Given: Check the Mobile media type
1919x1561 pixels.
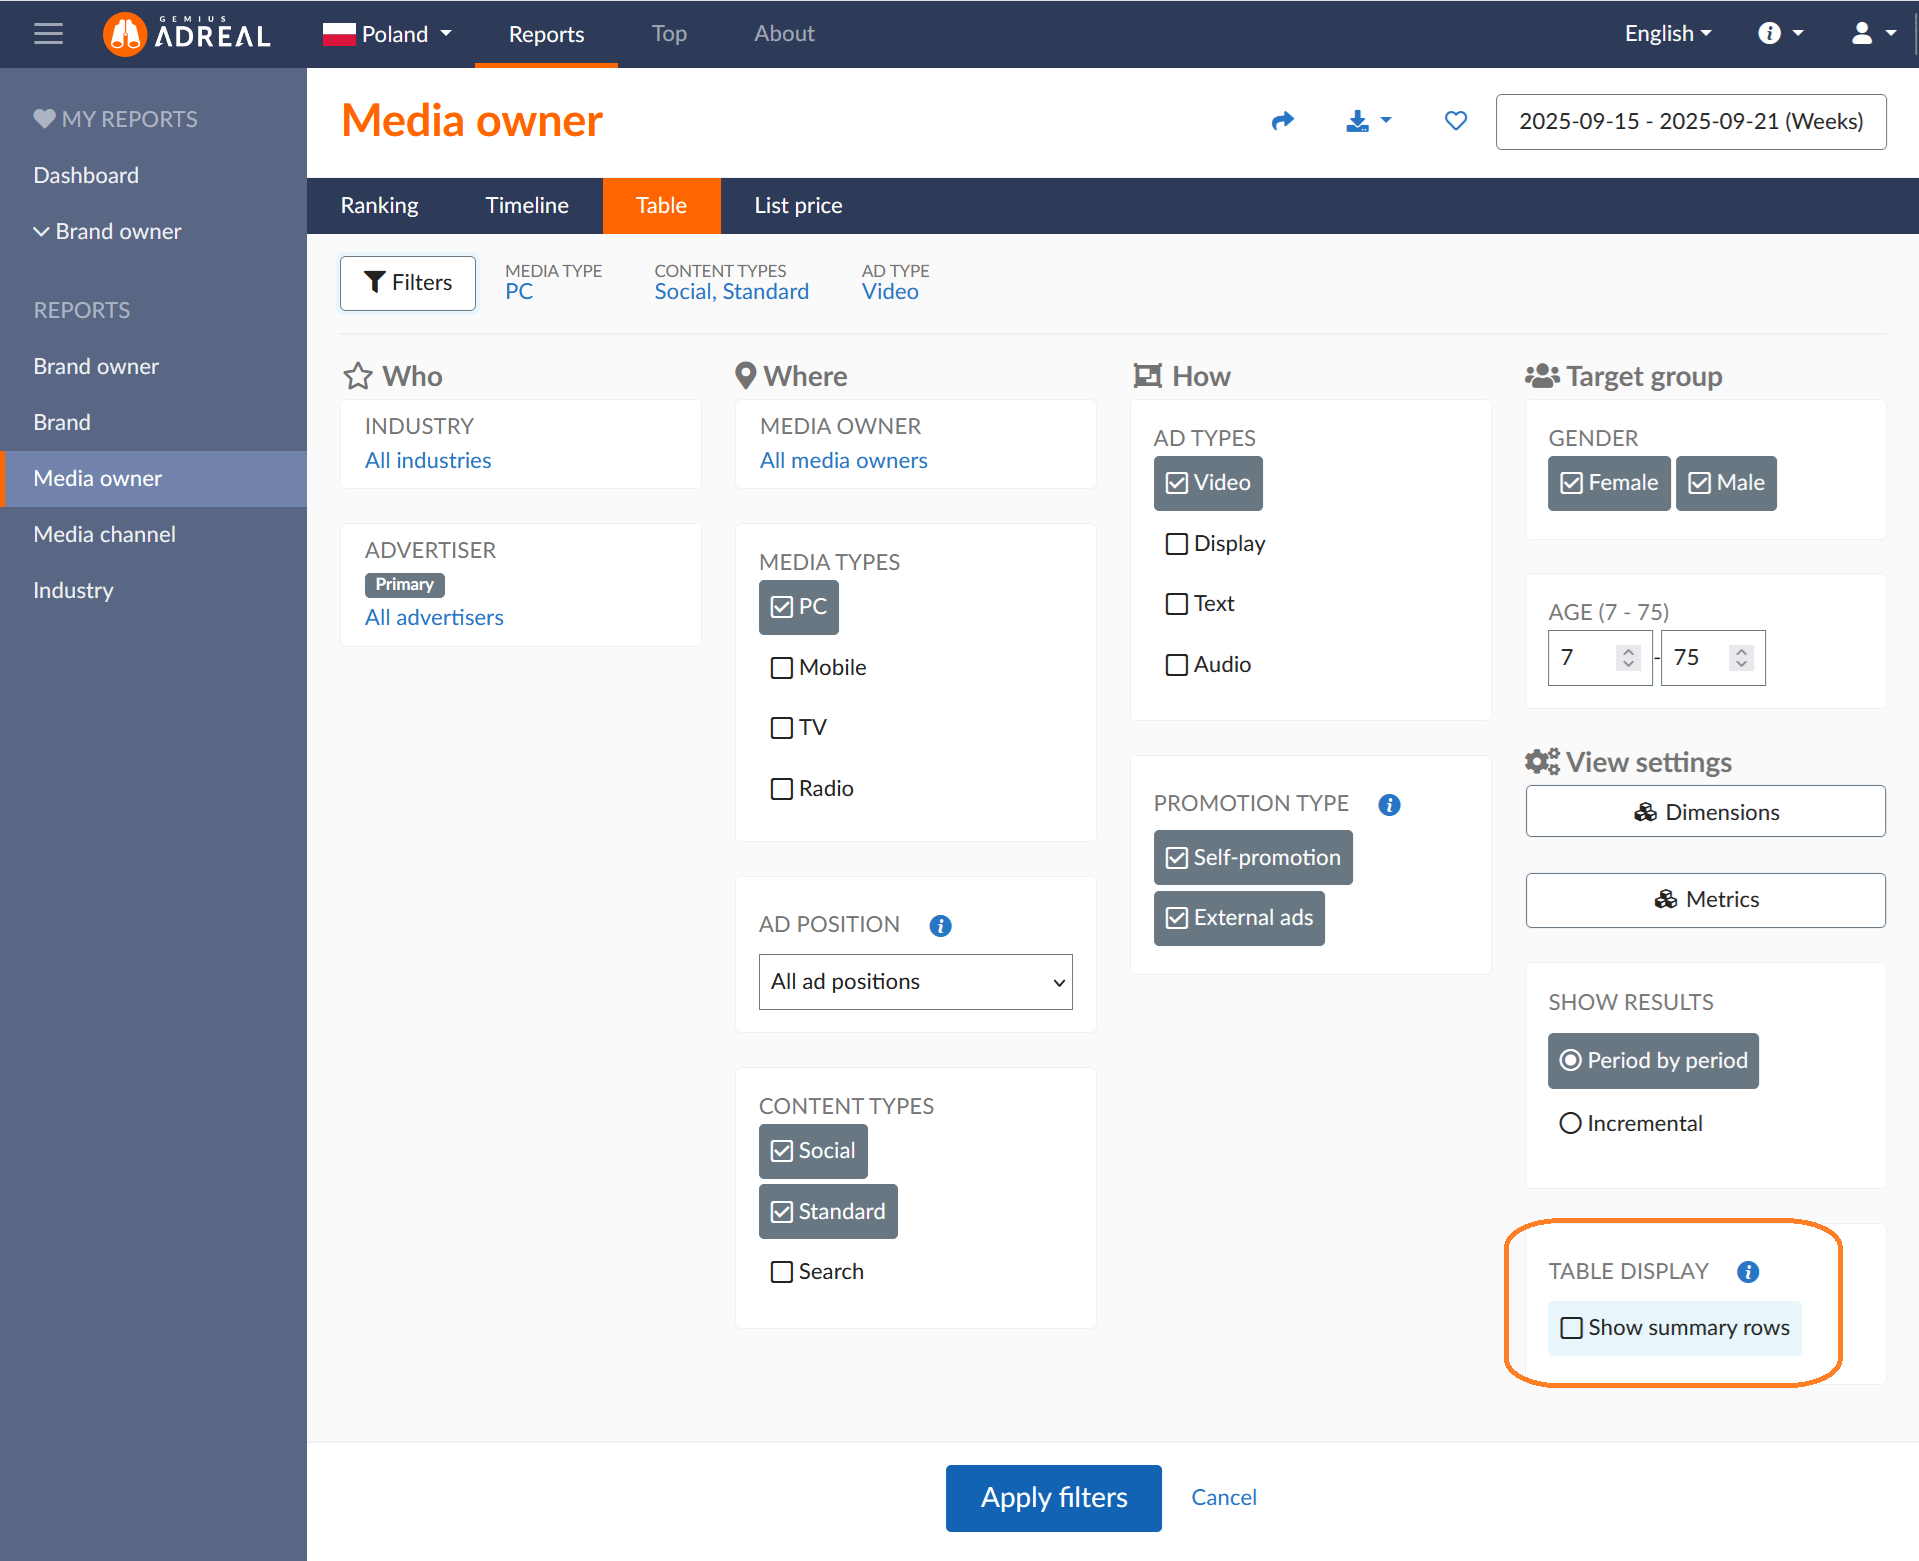Looking at the screenshot, I should tap(782, 668).
